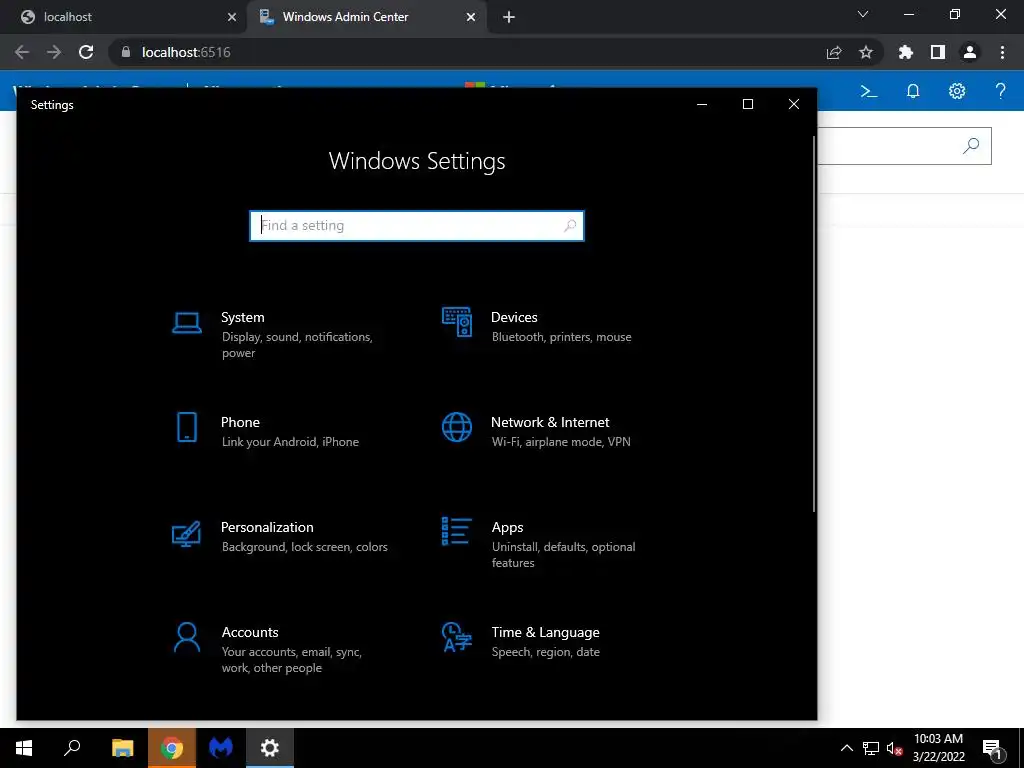Close the Windows Admin Center tab
Screen dimensions: 1024x768
point(471,17)
